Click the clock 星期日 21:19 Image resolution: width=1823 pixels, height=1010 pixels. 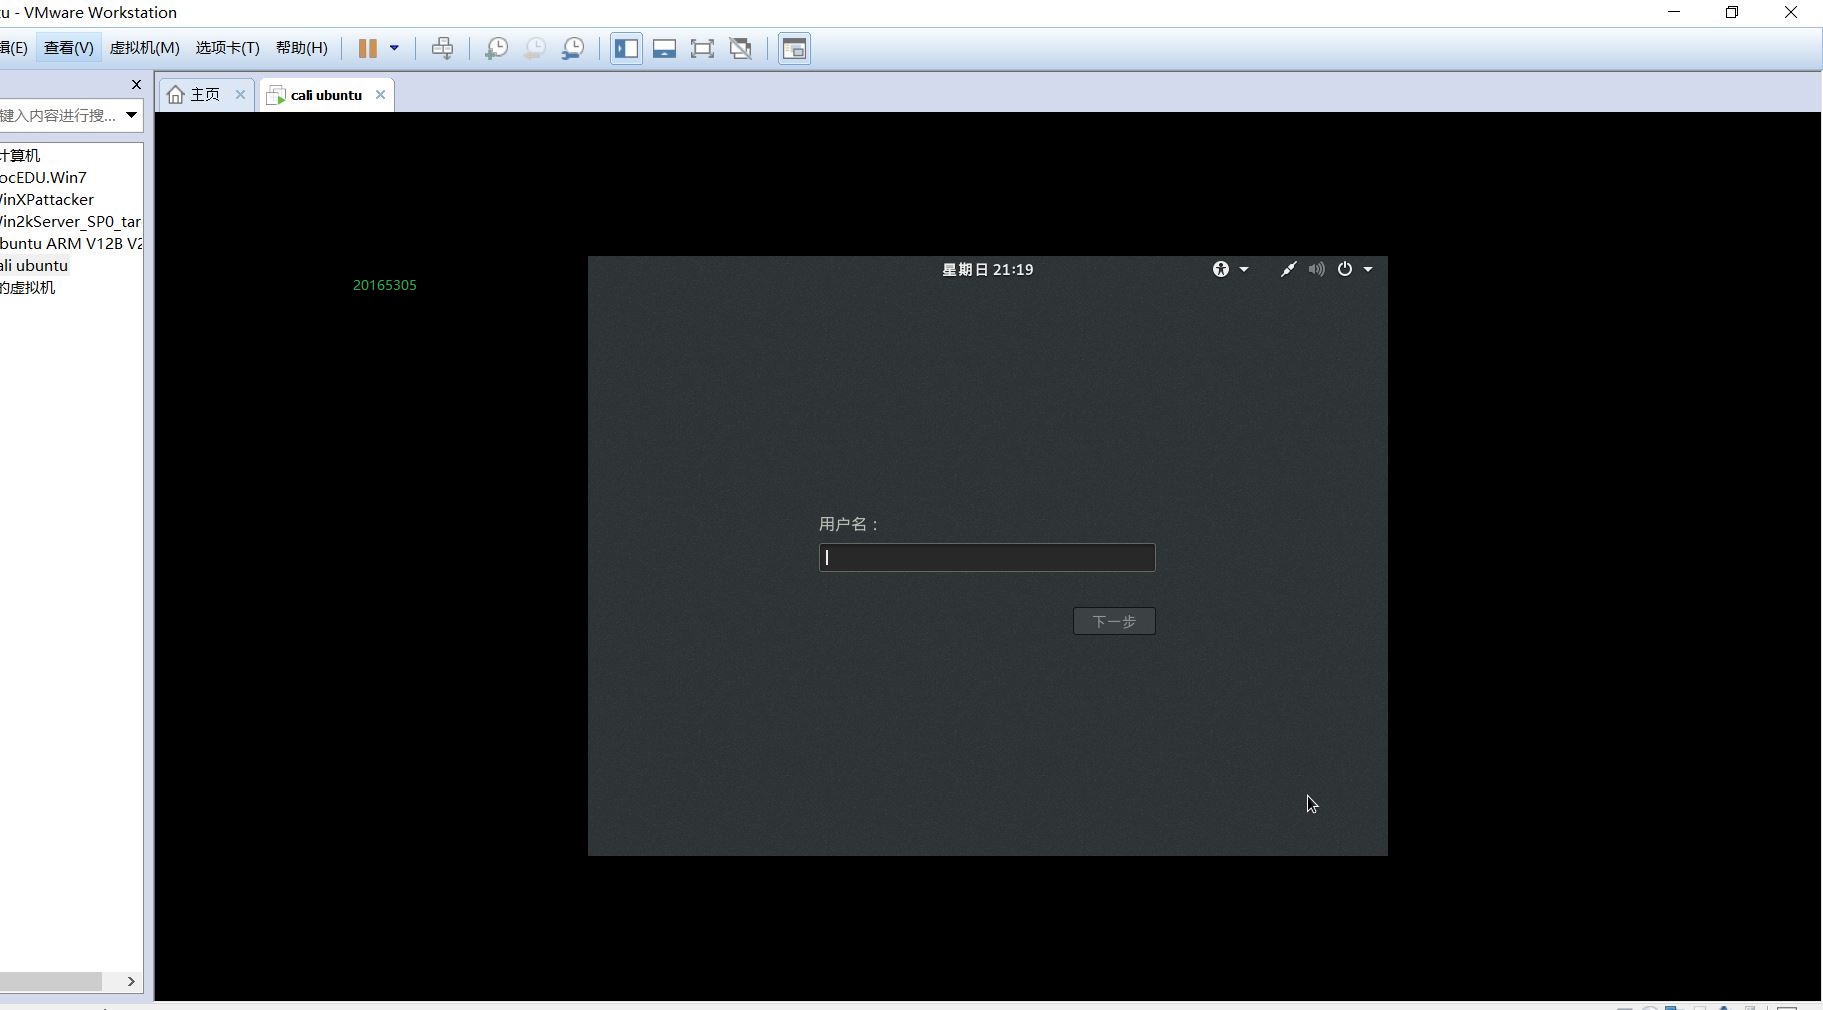point(988,269)
